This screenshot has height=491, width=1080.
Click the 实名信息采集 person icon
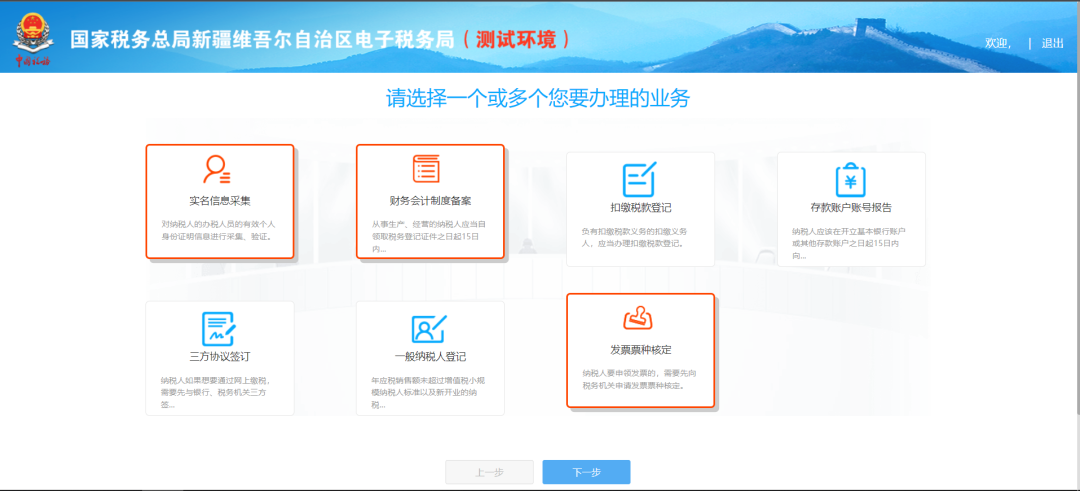coord(217,169)
